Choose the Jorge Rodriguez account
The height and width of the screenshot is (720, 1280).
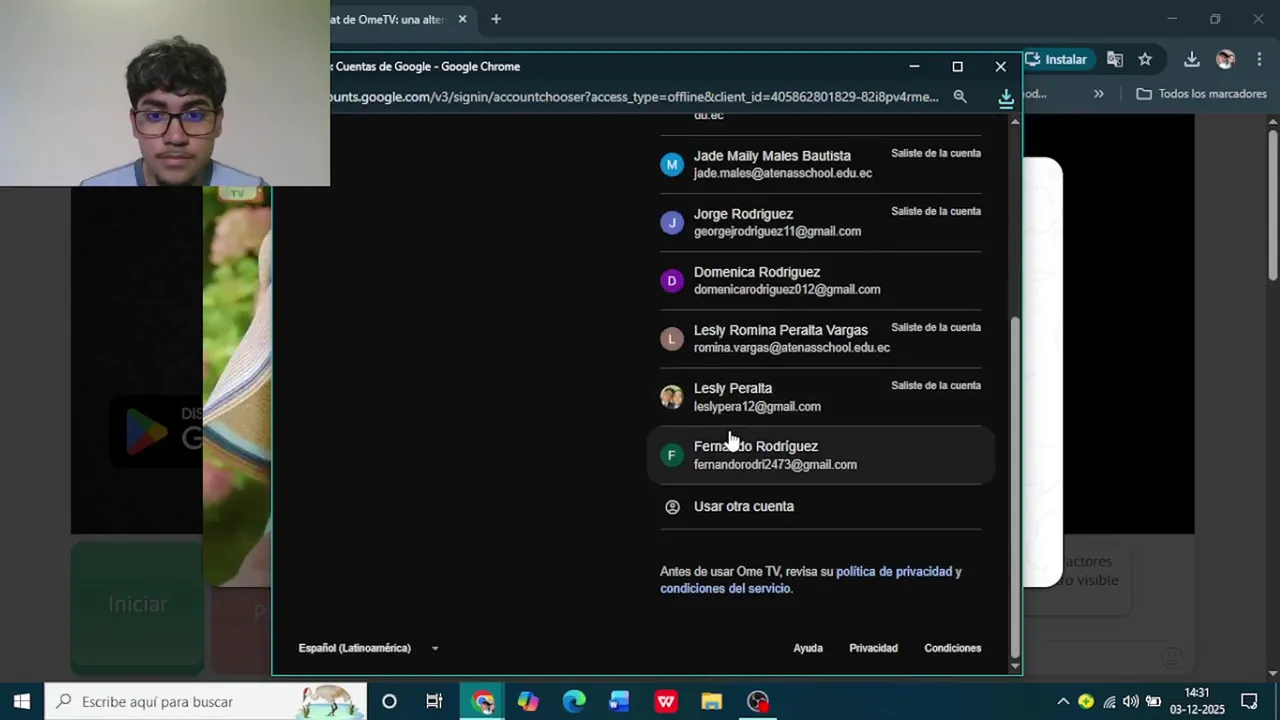(820, 222)
